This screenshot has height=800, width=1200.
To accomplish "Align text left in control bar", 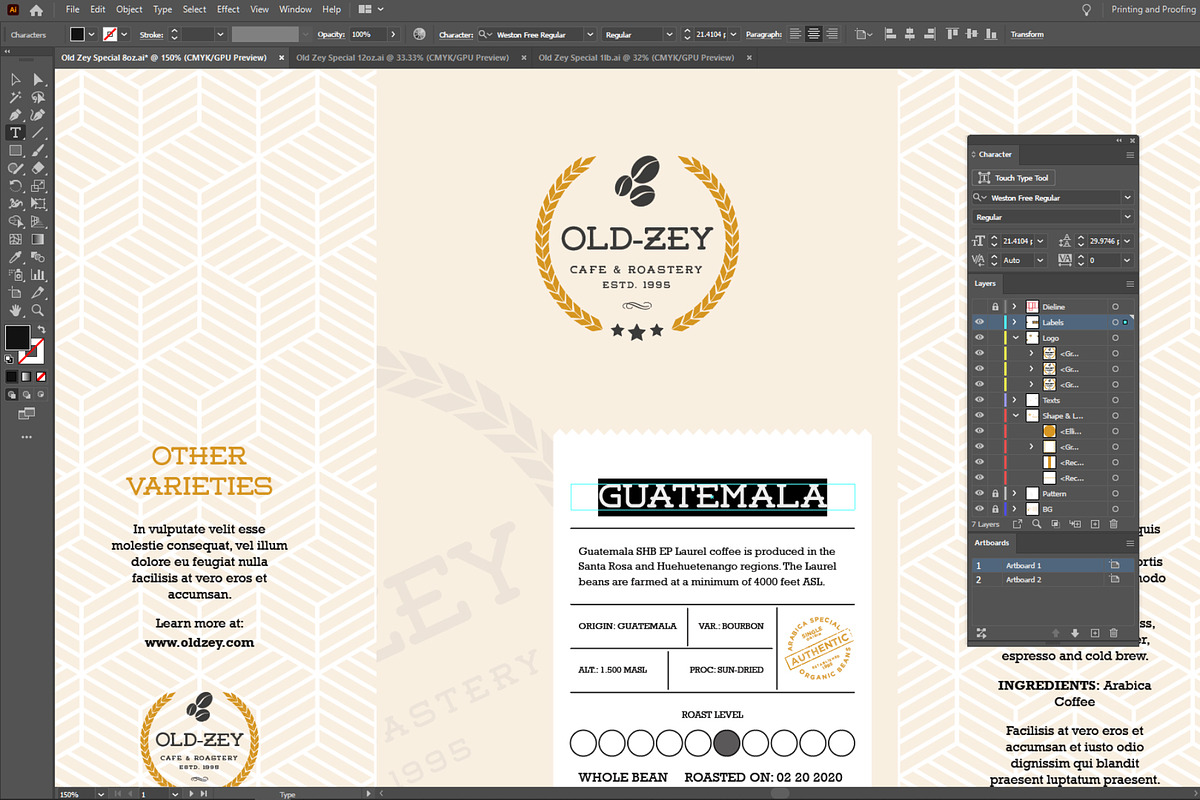I will click(x=796, y=34).
